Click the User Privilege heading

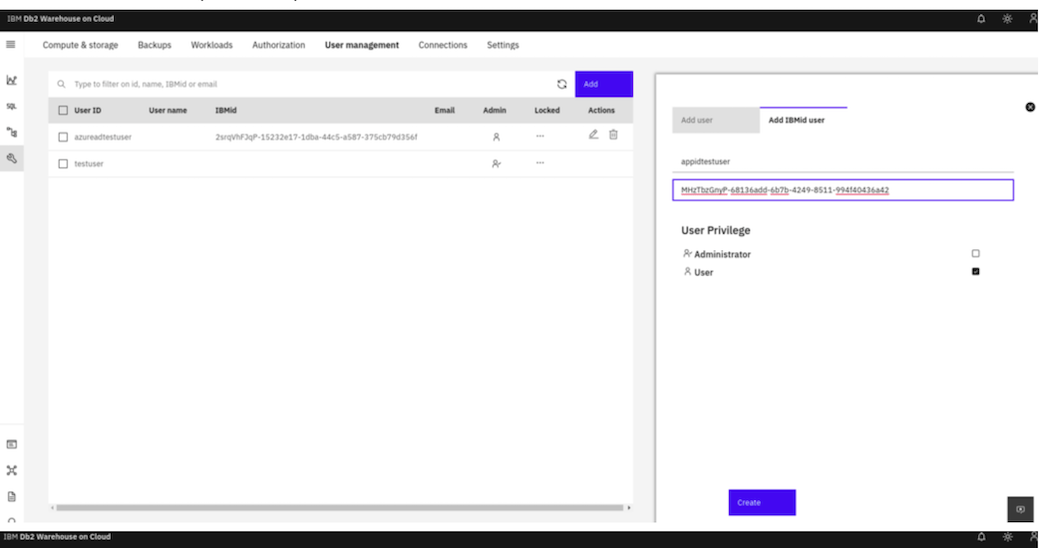pos(715,230)
